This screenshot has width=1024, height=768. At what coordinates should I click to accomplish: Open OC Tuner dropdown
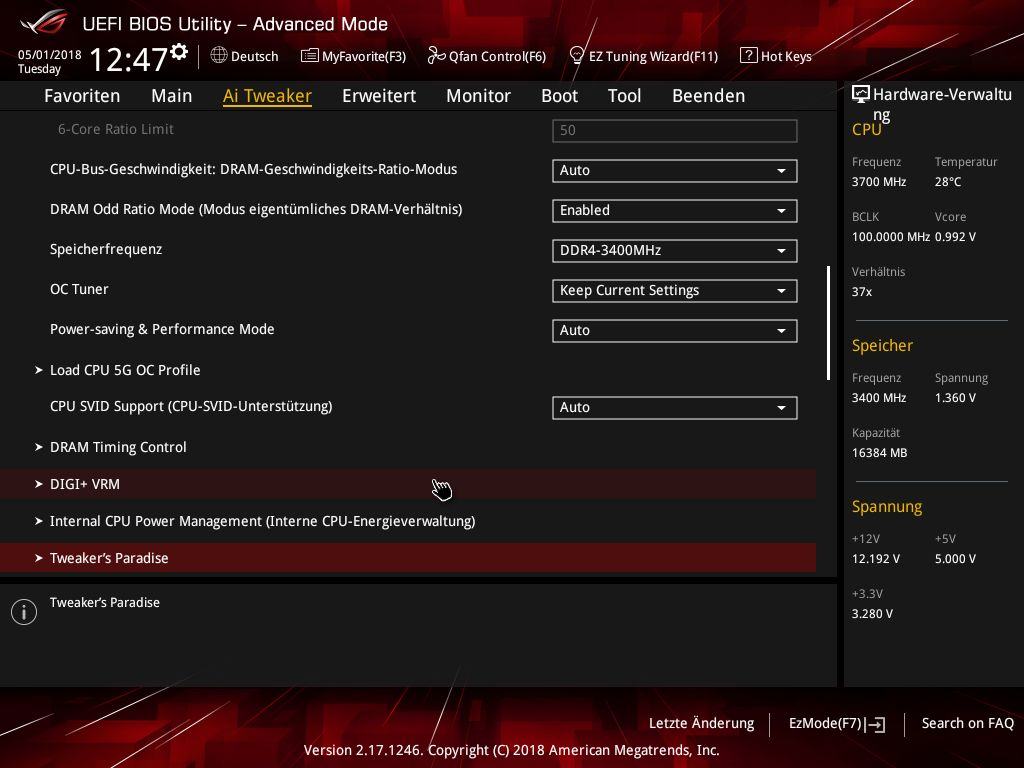click(x=675, y=291)
